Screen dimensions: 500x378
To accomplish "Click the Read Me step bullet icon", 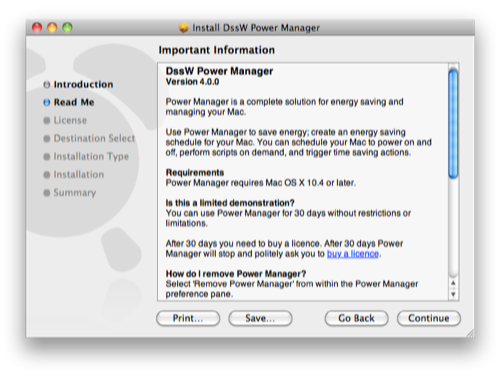I will 47,102.
